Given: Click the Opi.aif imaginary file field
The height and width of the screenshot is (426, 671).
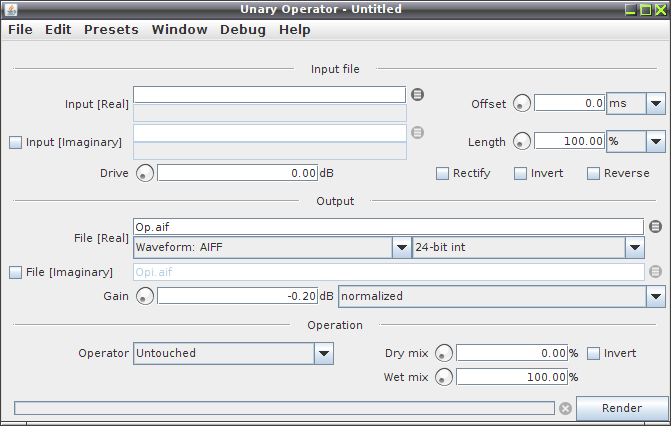Looking at the screenshot, I should click(389, 272).
